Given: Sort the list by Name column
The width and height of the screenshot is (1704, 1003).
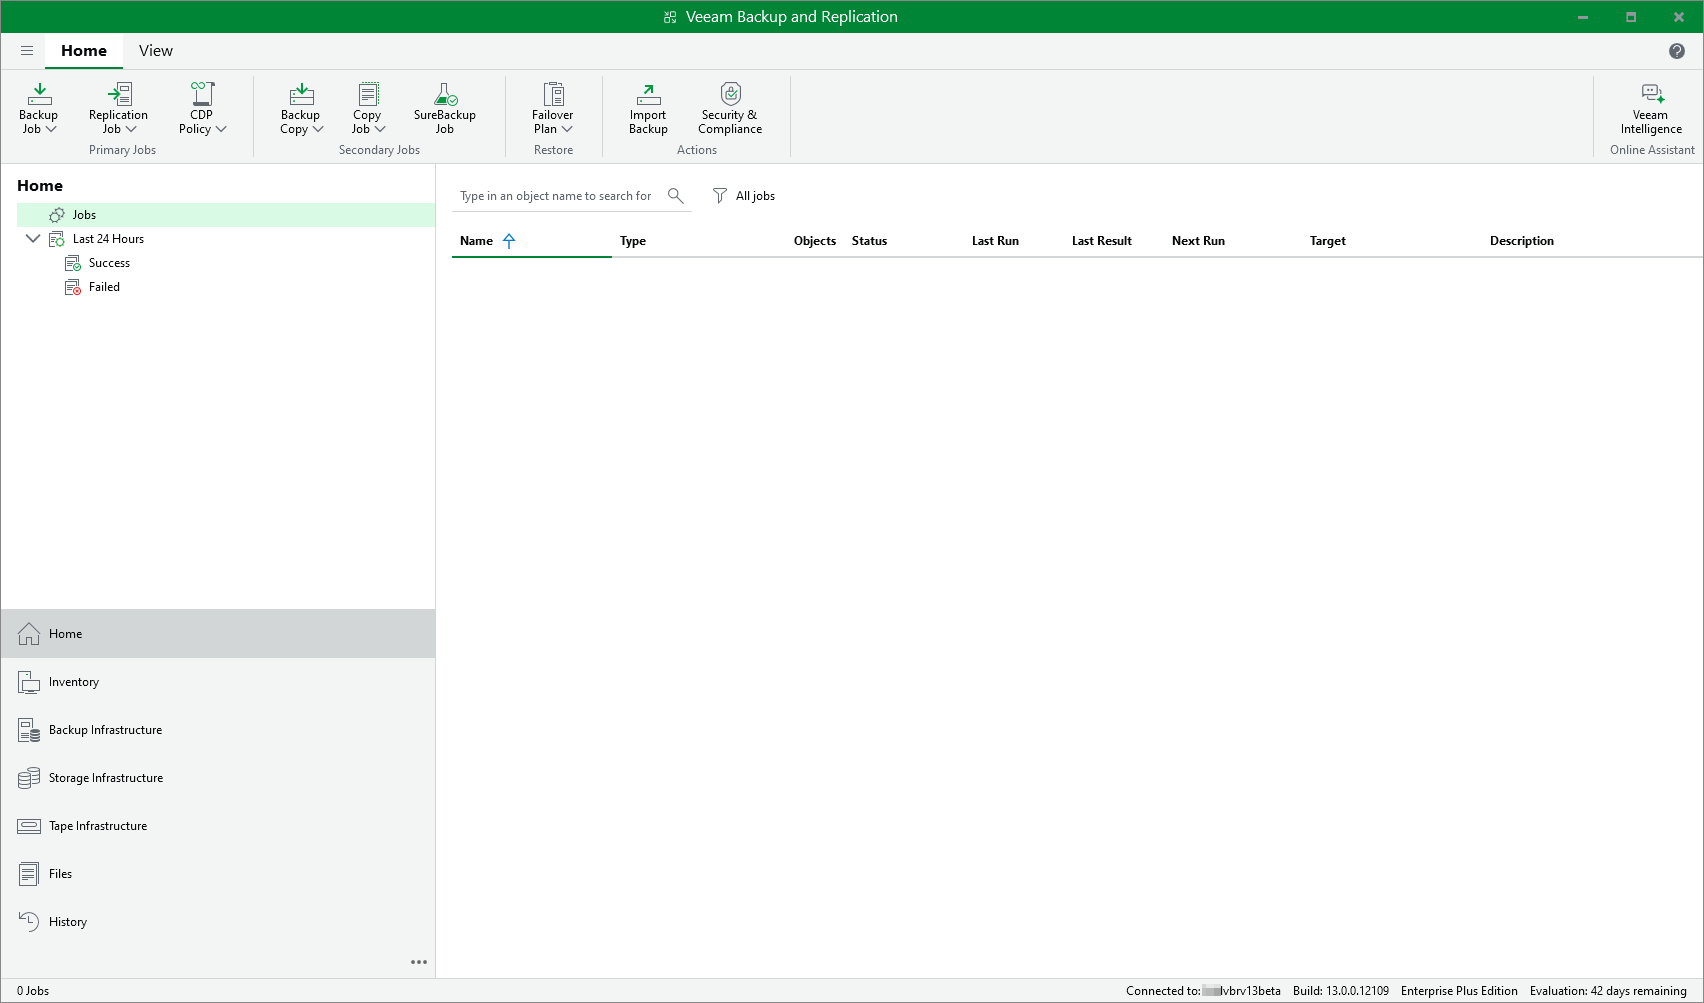Looking at the screenshot, I should [x=477, y=241].
